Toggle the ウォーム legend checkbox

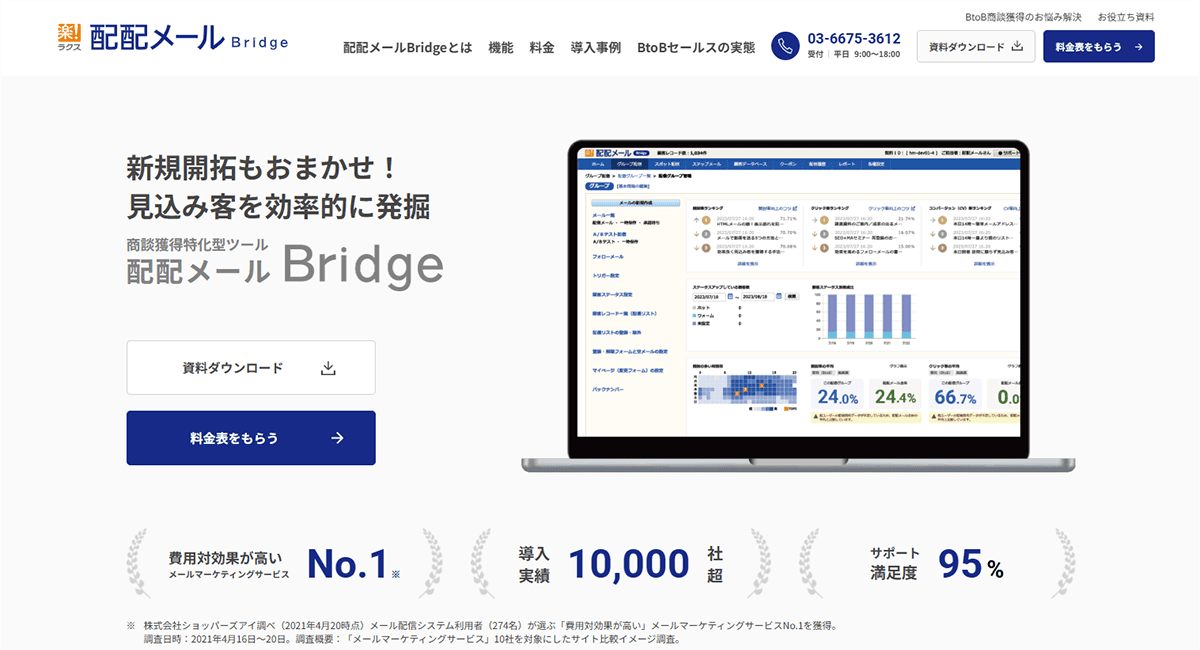tap(694, 316)
